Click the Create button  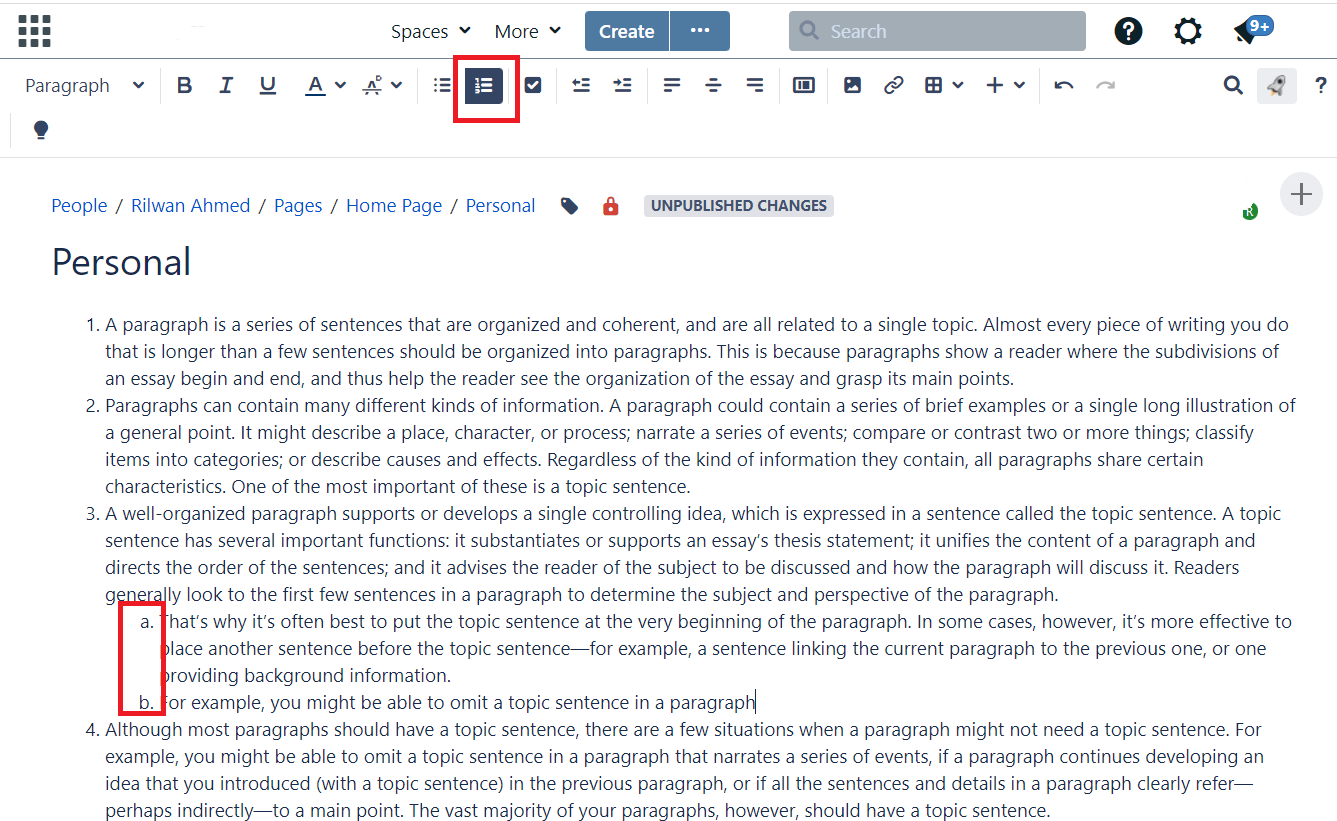[x=627, y=31]
